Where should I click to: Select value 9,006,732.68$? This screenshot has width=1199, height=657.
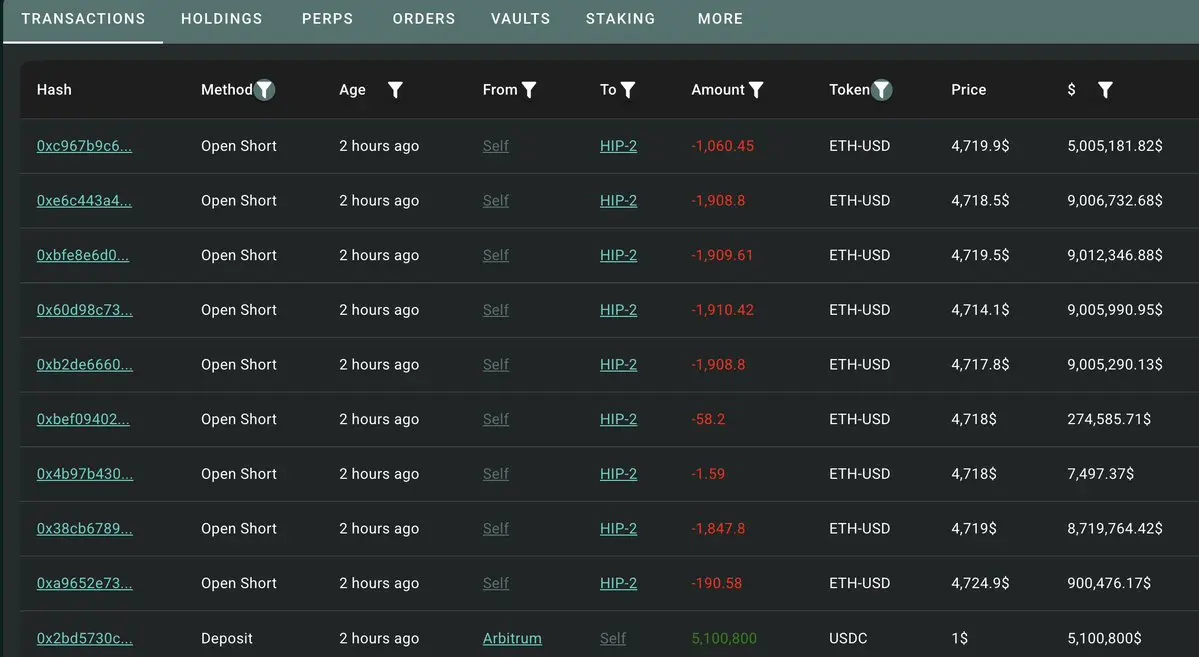(x=1115, y=200)
